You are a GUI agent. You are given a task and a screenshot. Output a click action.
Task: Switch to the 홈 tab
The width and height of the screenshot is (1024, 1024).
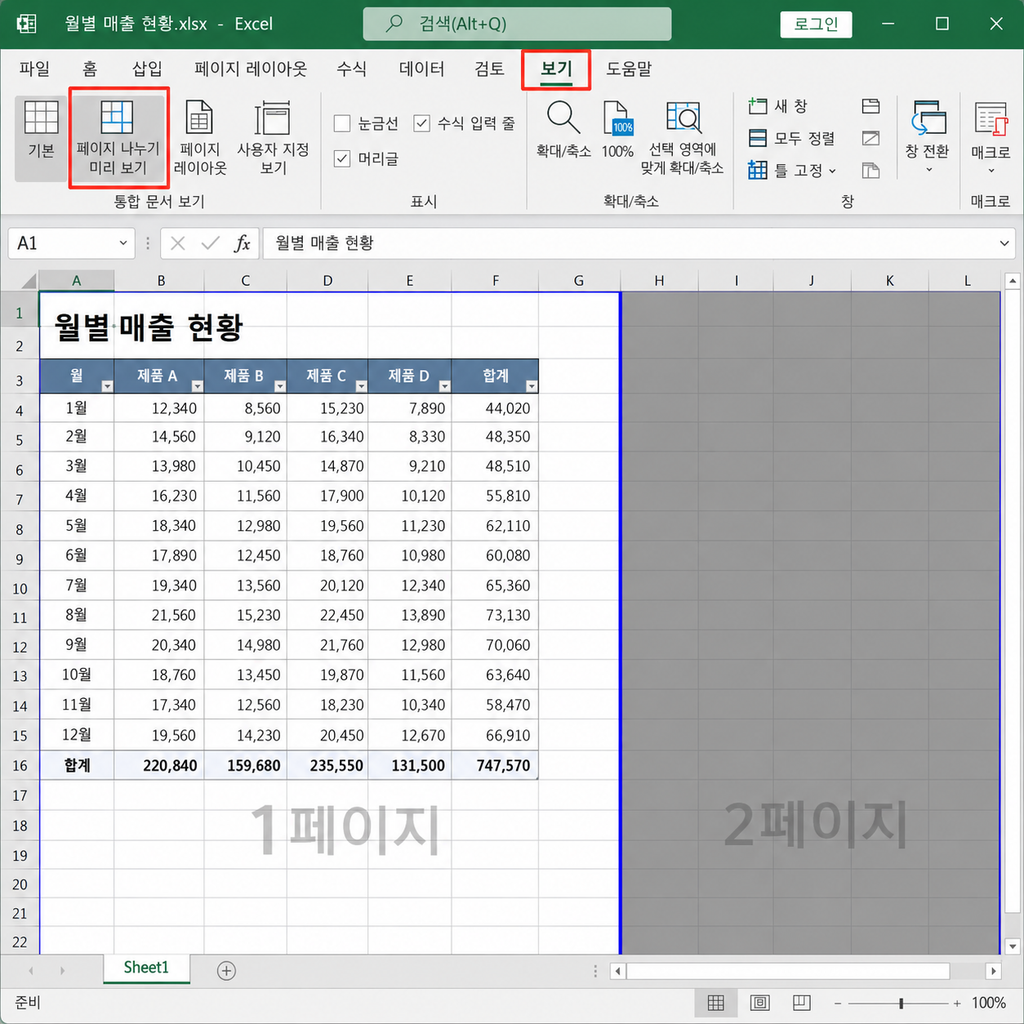click(x=89, y=69)
